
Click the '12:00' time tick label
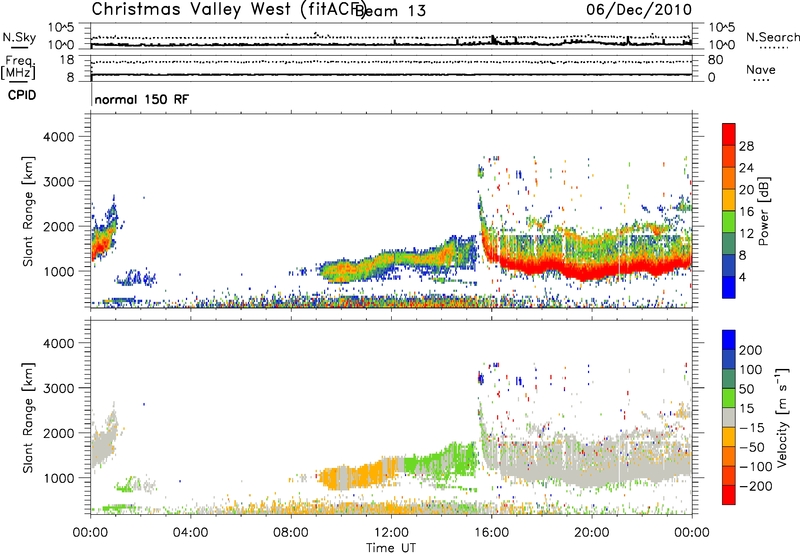coord(391,533)
